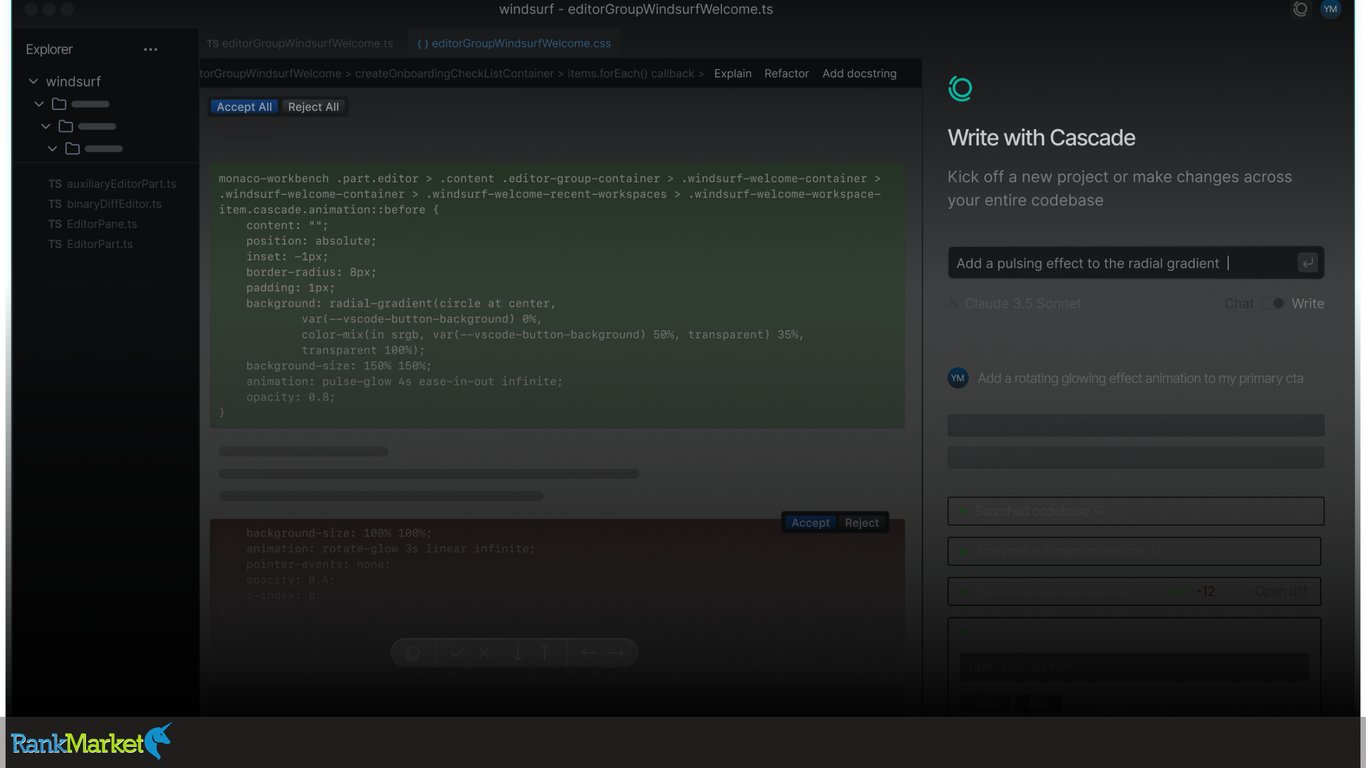Click Refactor in the editor action bar
1366x768 pixels.
787,73
